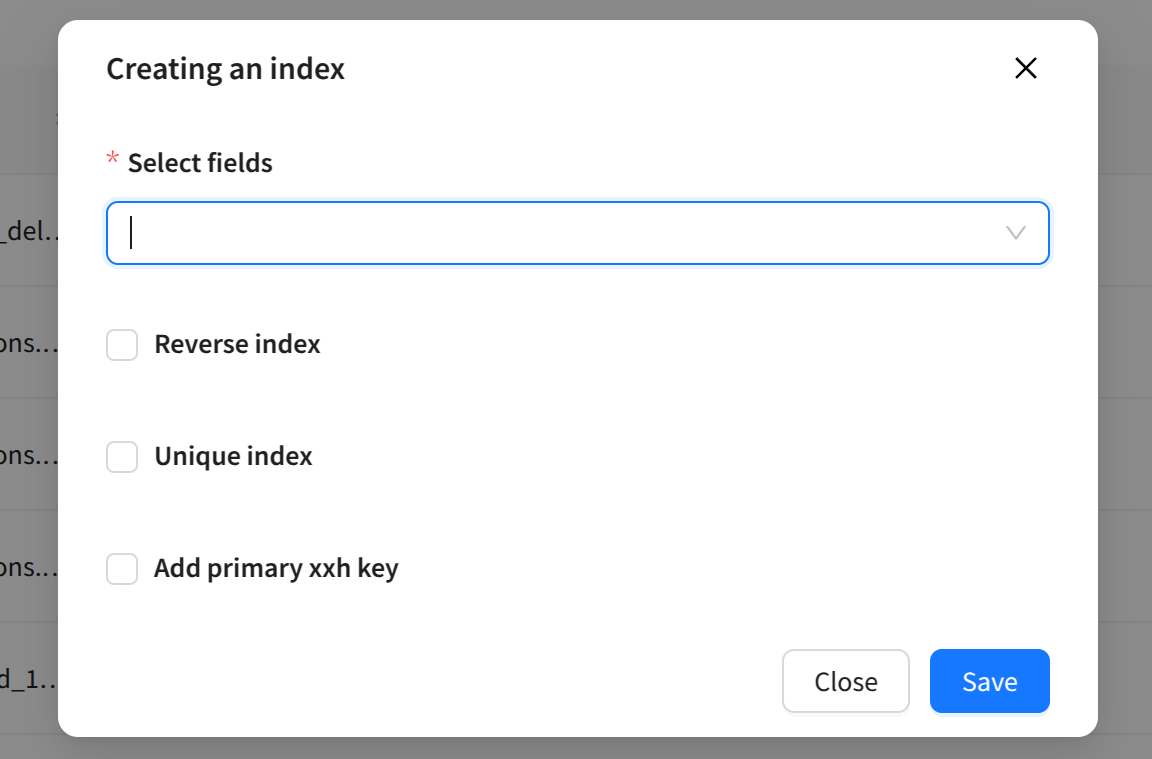The height and width of the screenshot is (759, 1152).
Task: Select the topmost background "ons…" row
Action: tap(30, 345)
